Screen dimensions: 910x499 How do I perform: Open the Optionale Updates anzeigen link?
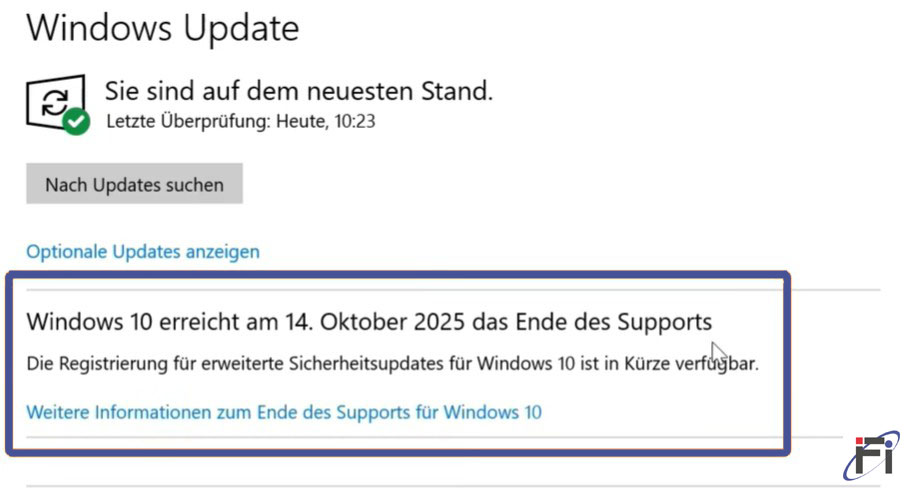[x=143, y=251]
